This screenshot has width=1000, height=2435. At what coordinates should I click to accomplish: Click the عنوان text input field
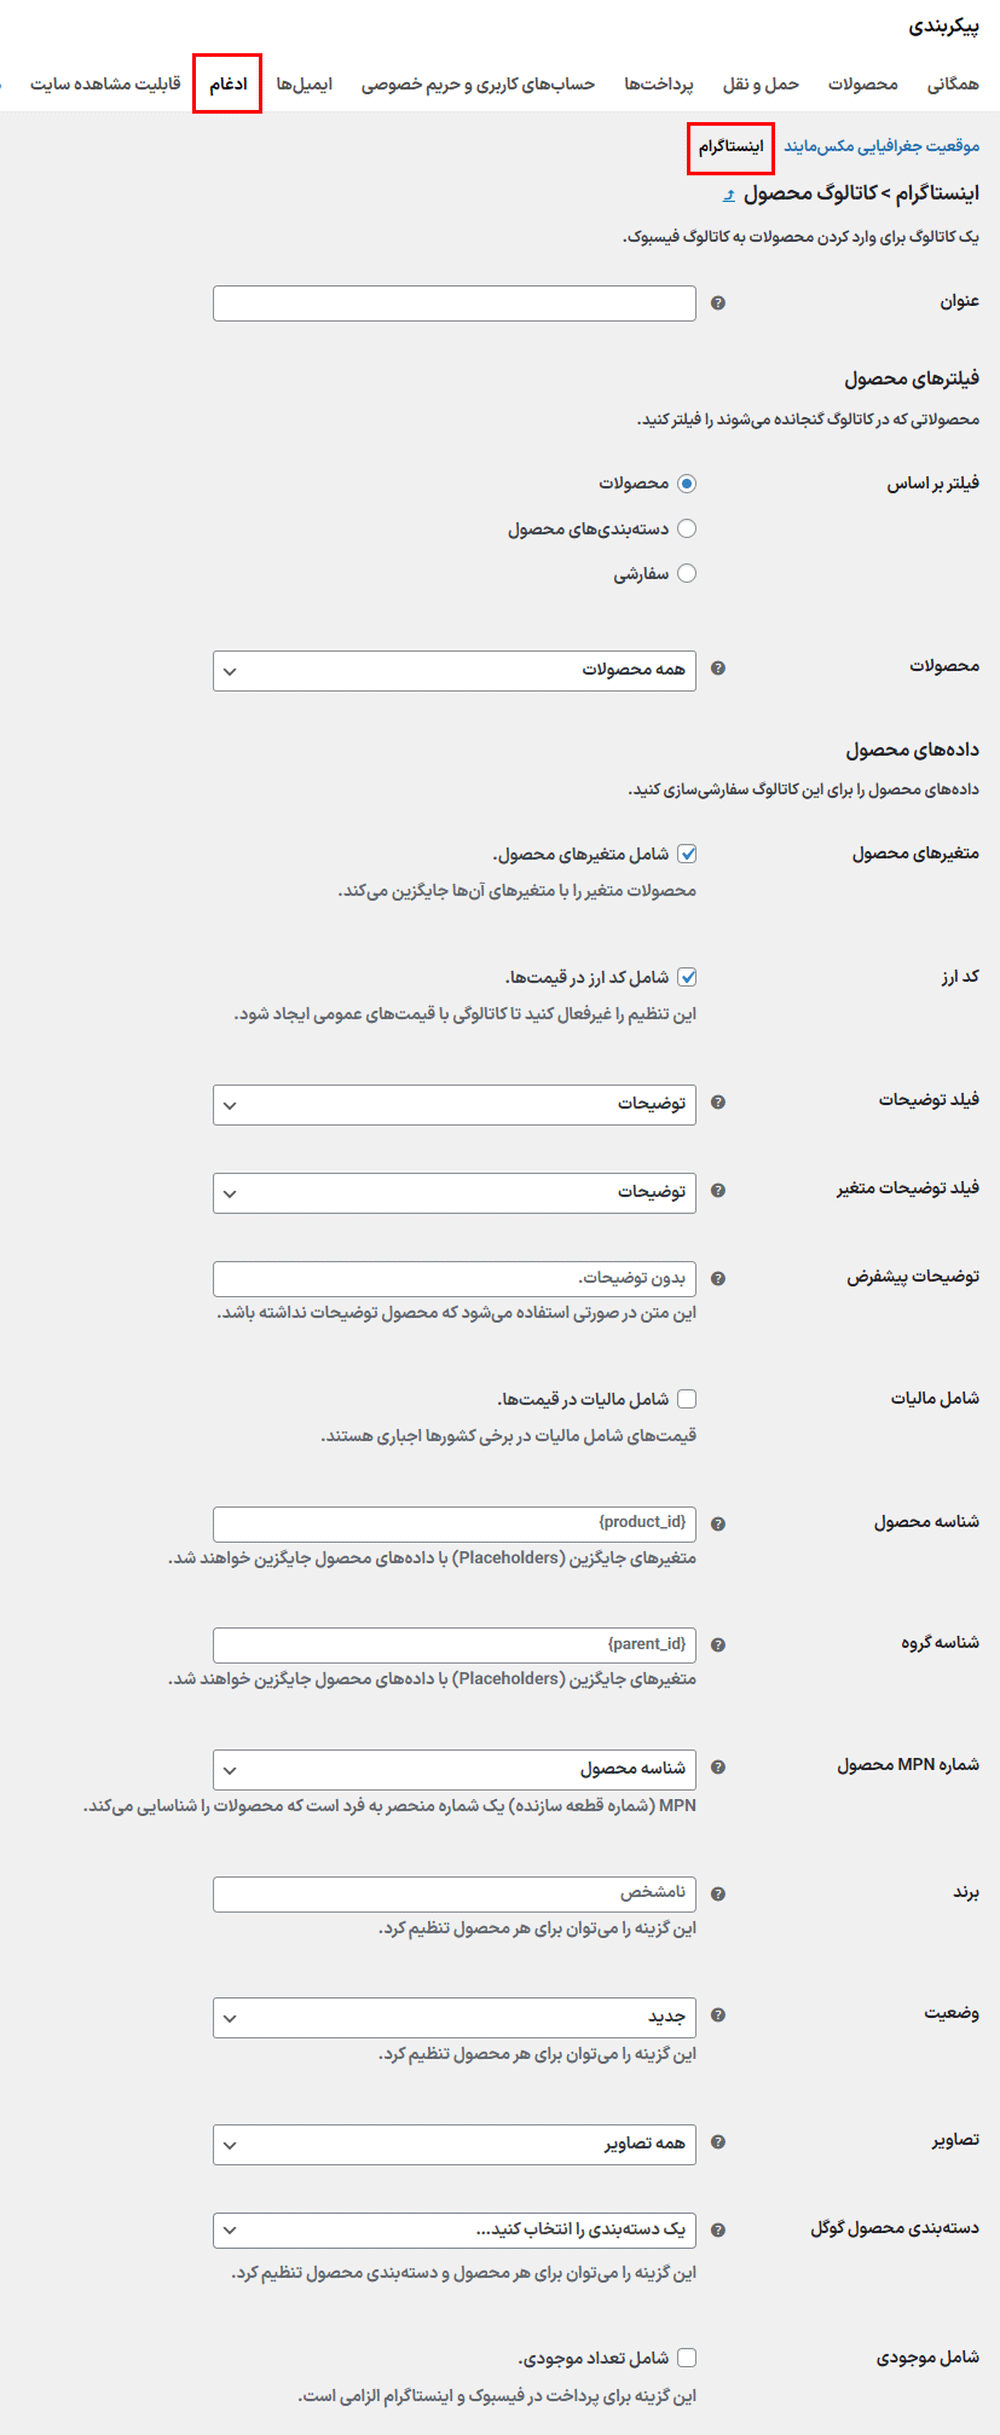(x=454, y=303)
